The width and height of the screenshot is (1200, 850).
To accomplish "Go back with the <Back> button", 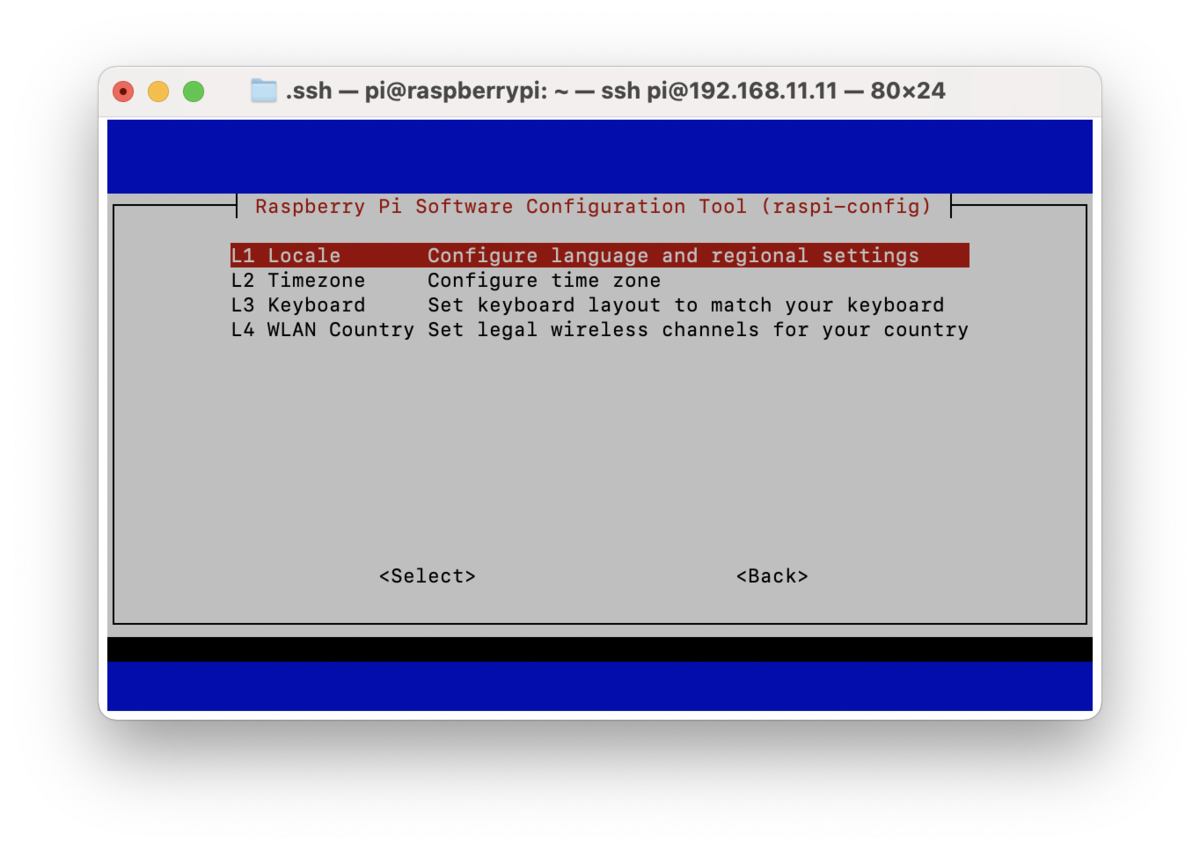I will coord(772,576).
